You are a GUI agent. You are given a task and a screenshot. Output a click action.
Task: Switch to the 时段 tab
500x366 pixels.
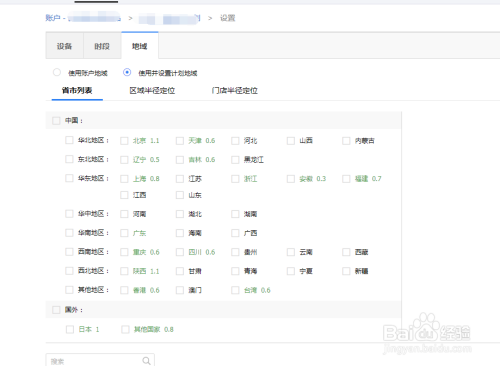pyautogui.click(x=102, y=46)
